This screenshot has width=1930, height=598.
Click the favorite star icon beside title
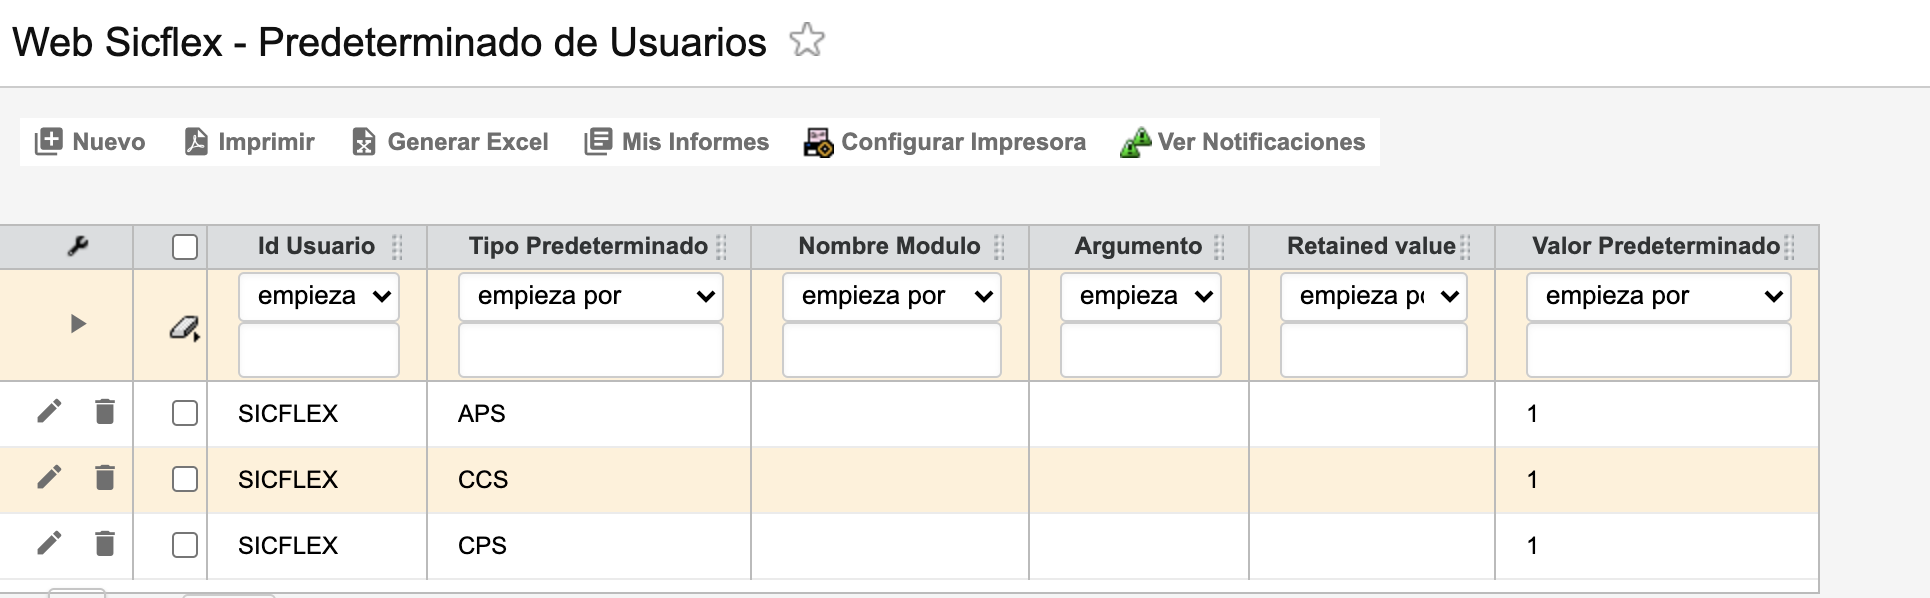point(806,41)
